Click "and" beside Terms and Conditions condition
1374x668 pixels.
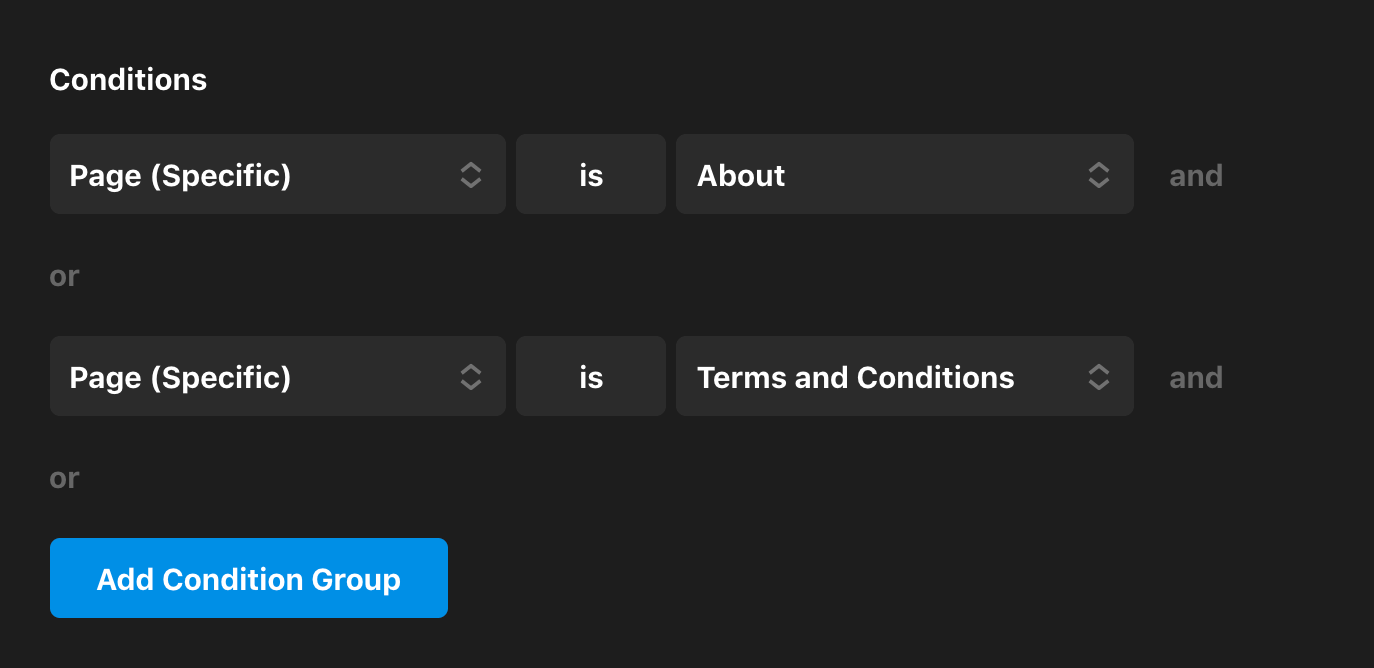pos(1196,378)
